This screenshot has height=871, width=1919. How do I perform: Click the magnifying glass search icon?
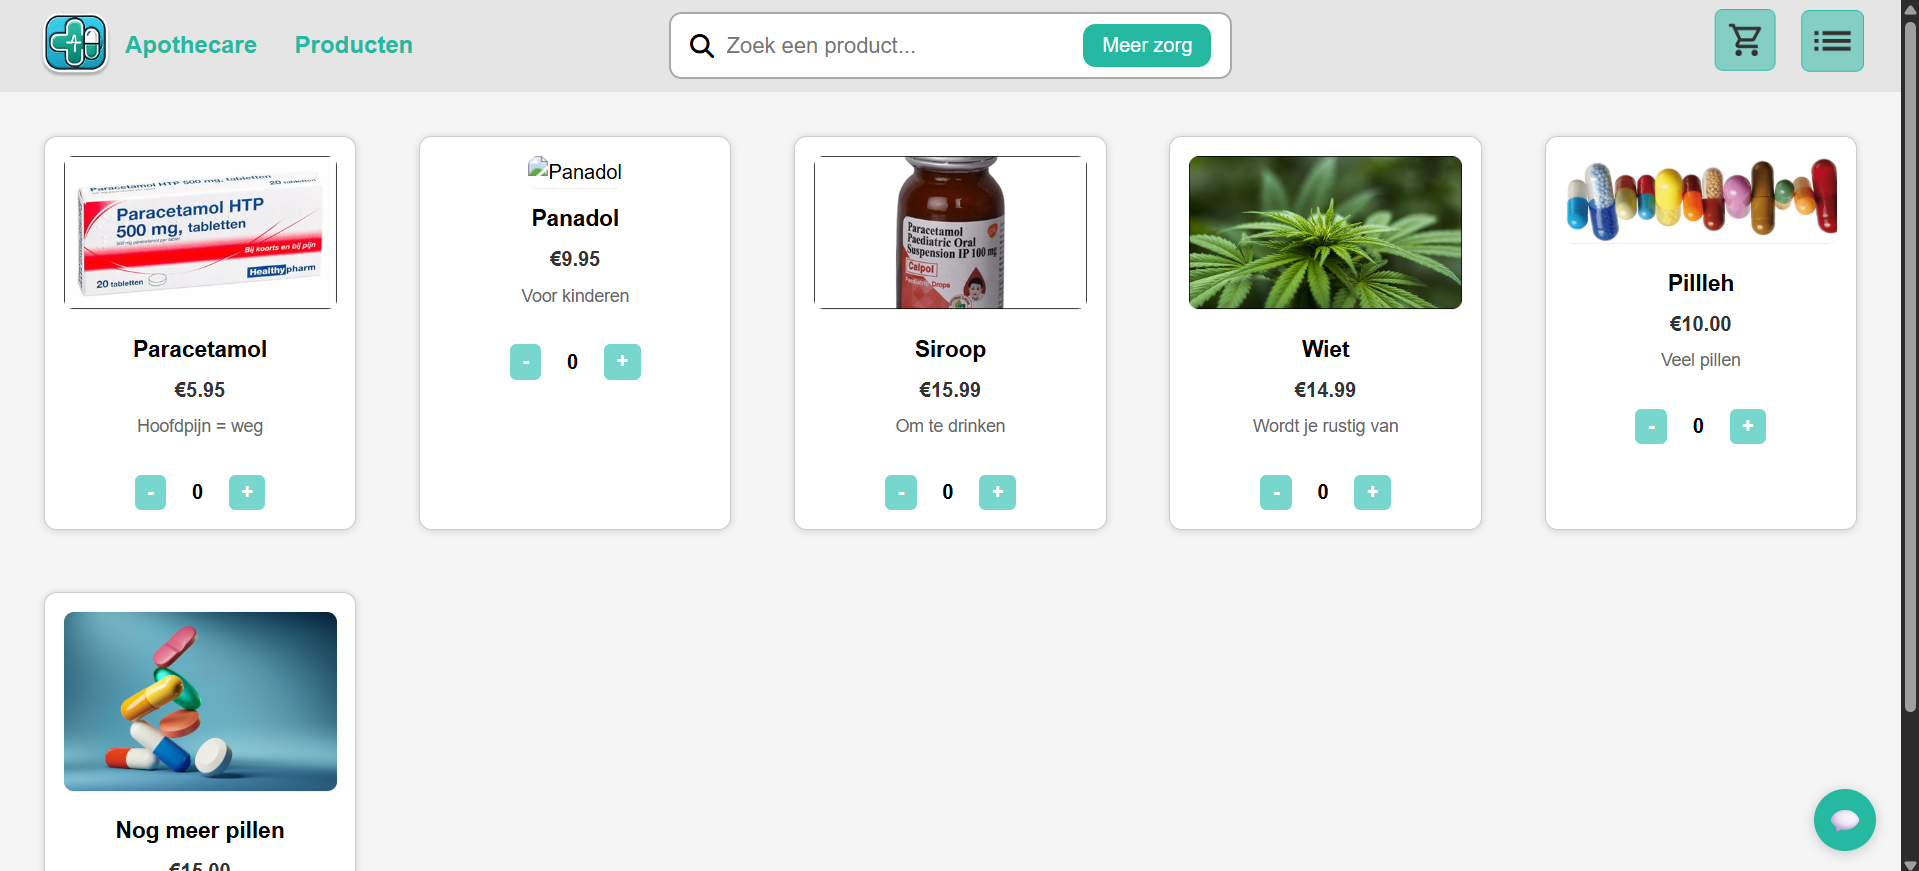coord(701,45)
